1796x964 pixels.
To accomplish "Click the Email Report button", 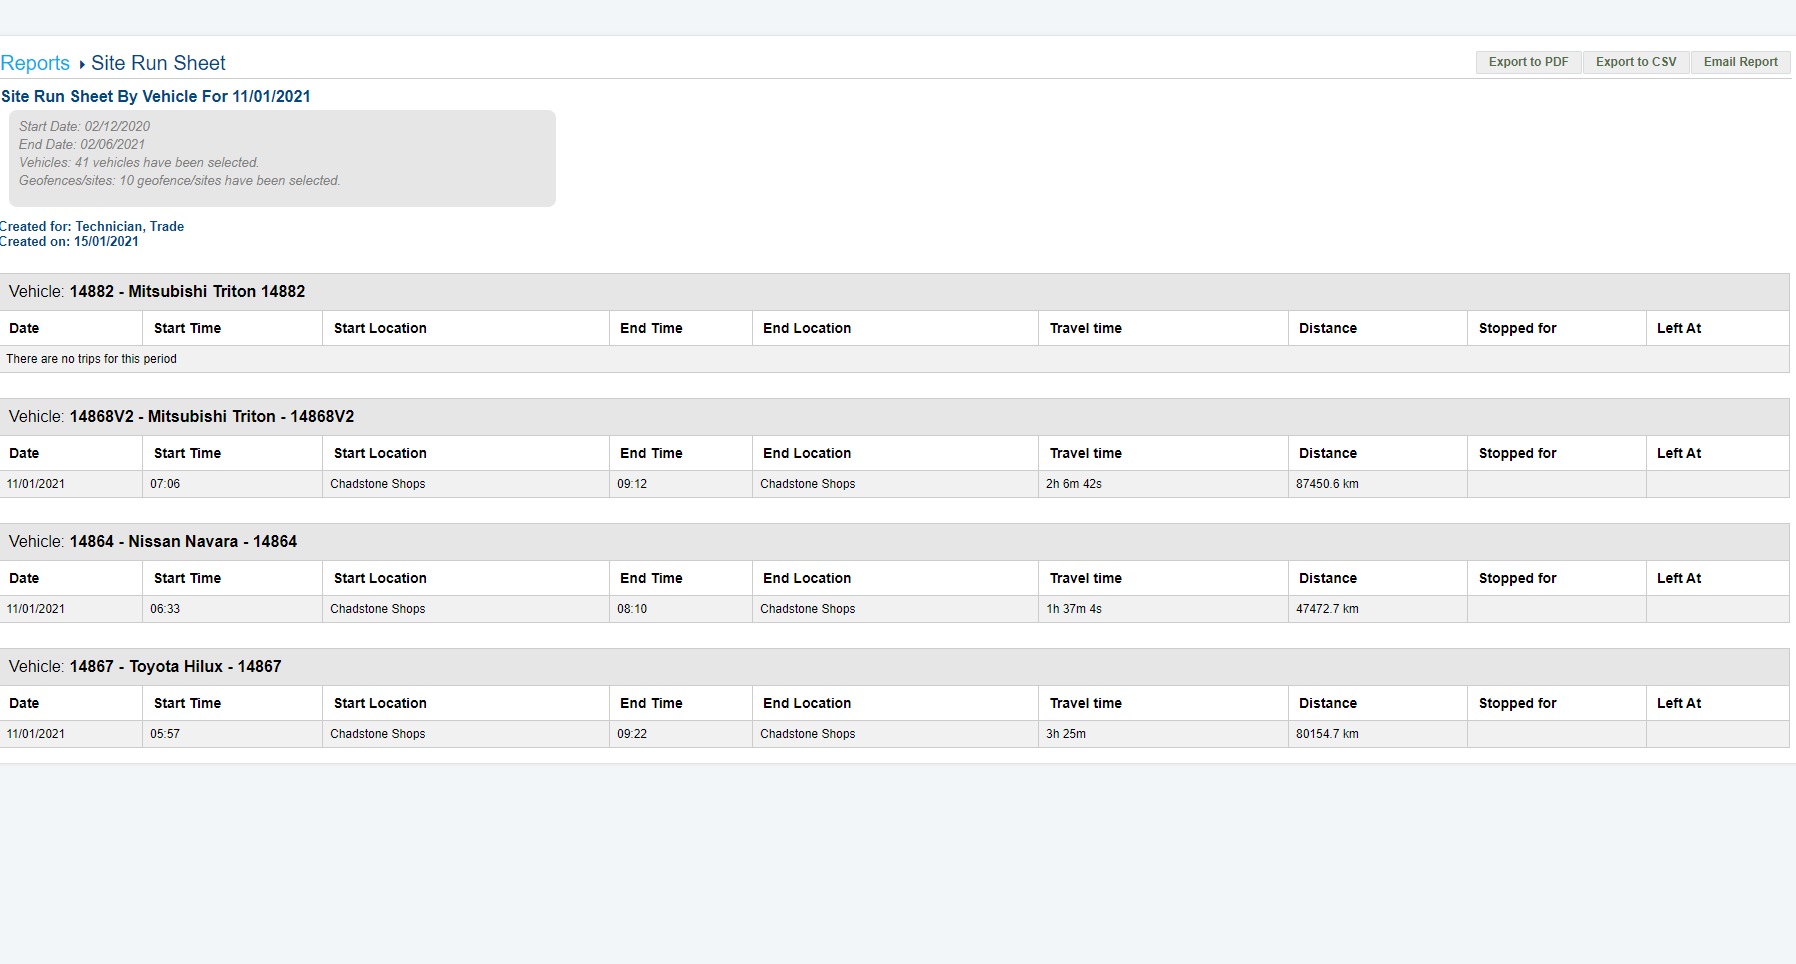I will (1740, 62).
